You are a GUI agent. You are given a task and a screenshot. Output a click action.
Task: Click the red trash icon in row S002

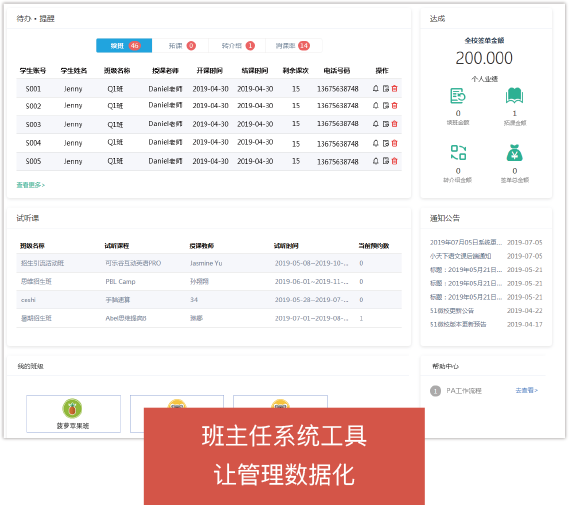tap(394, 105)
